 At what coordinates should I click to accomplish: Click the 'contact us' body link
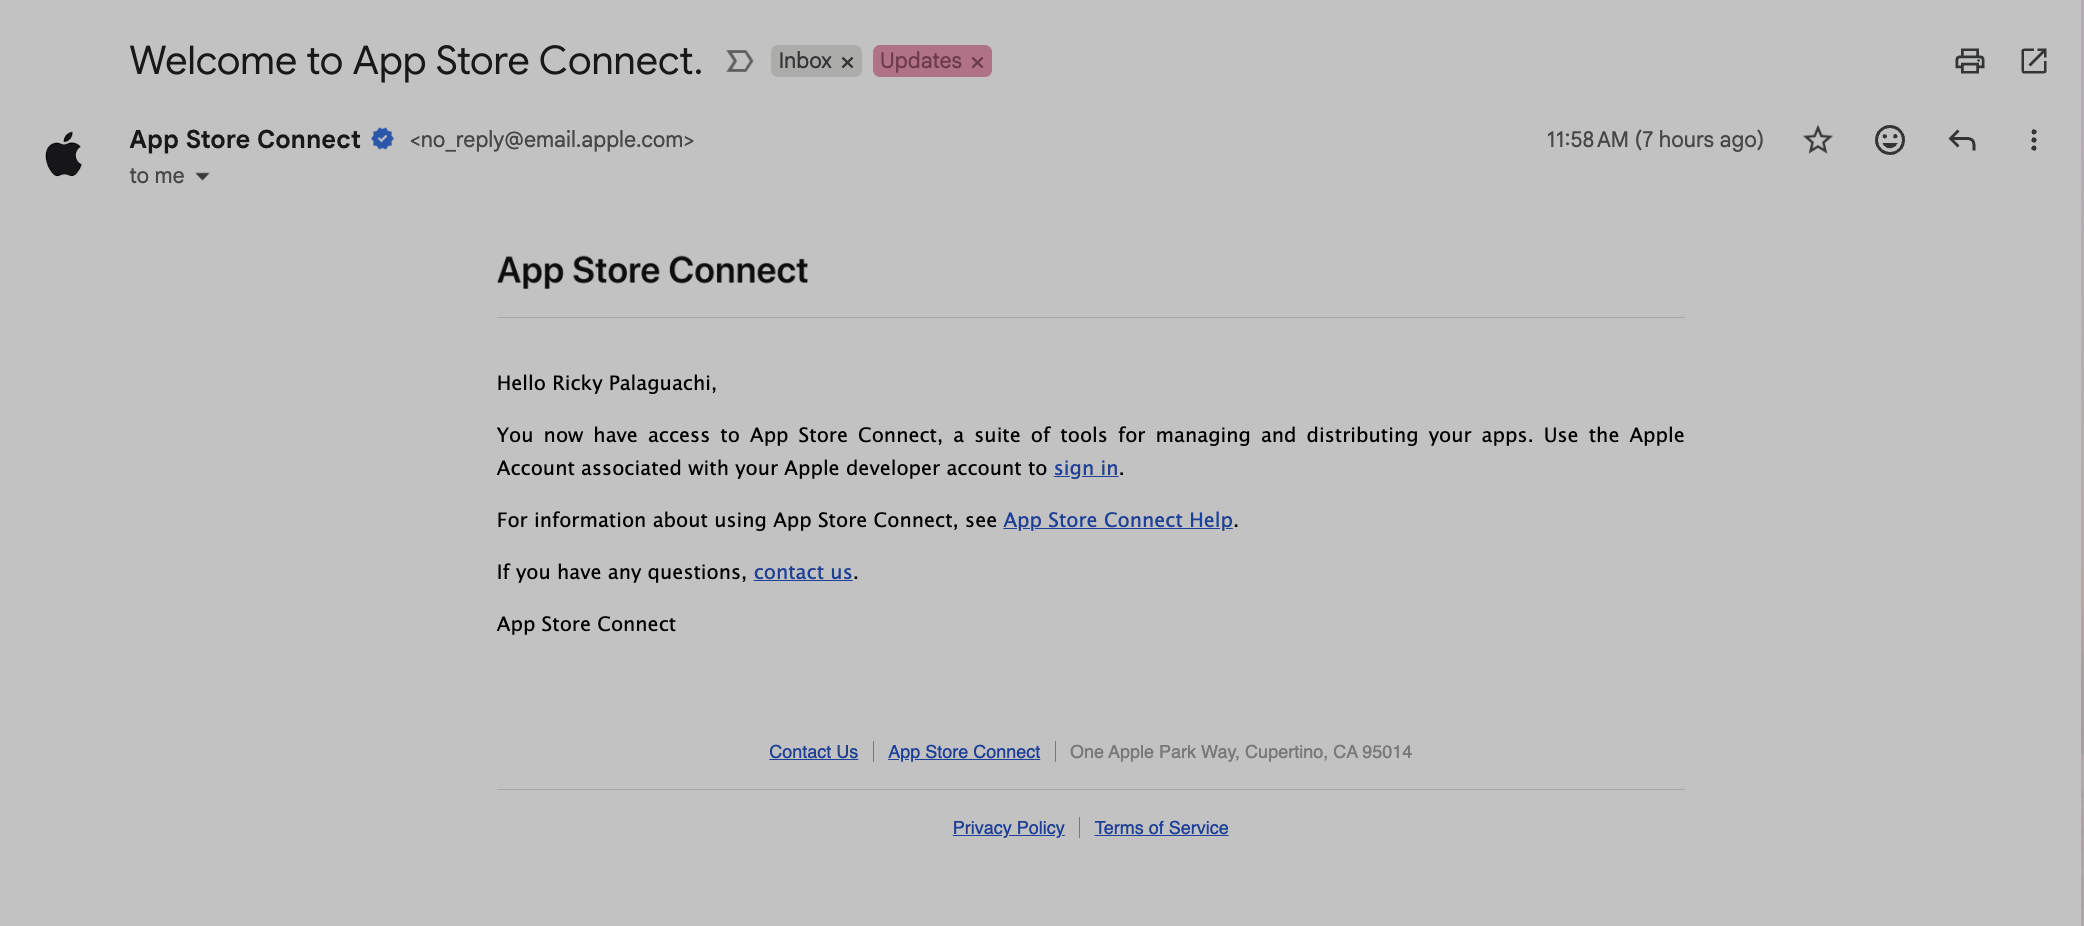pyautogui.click(x=802, y=572)
